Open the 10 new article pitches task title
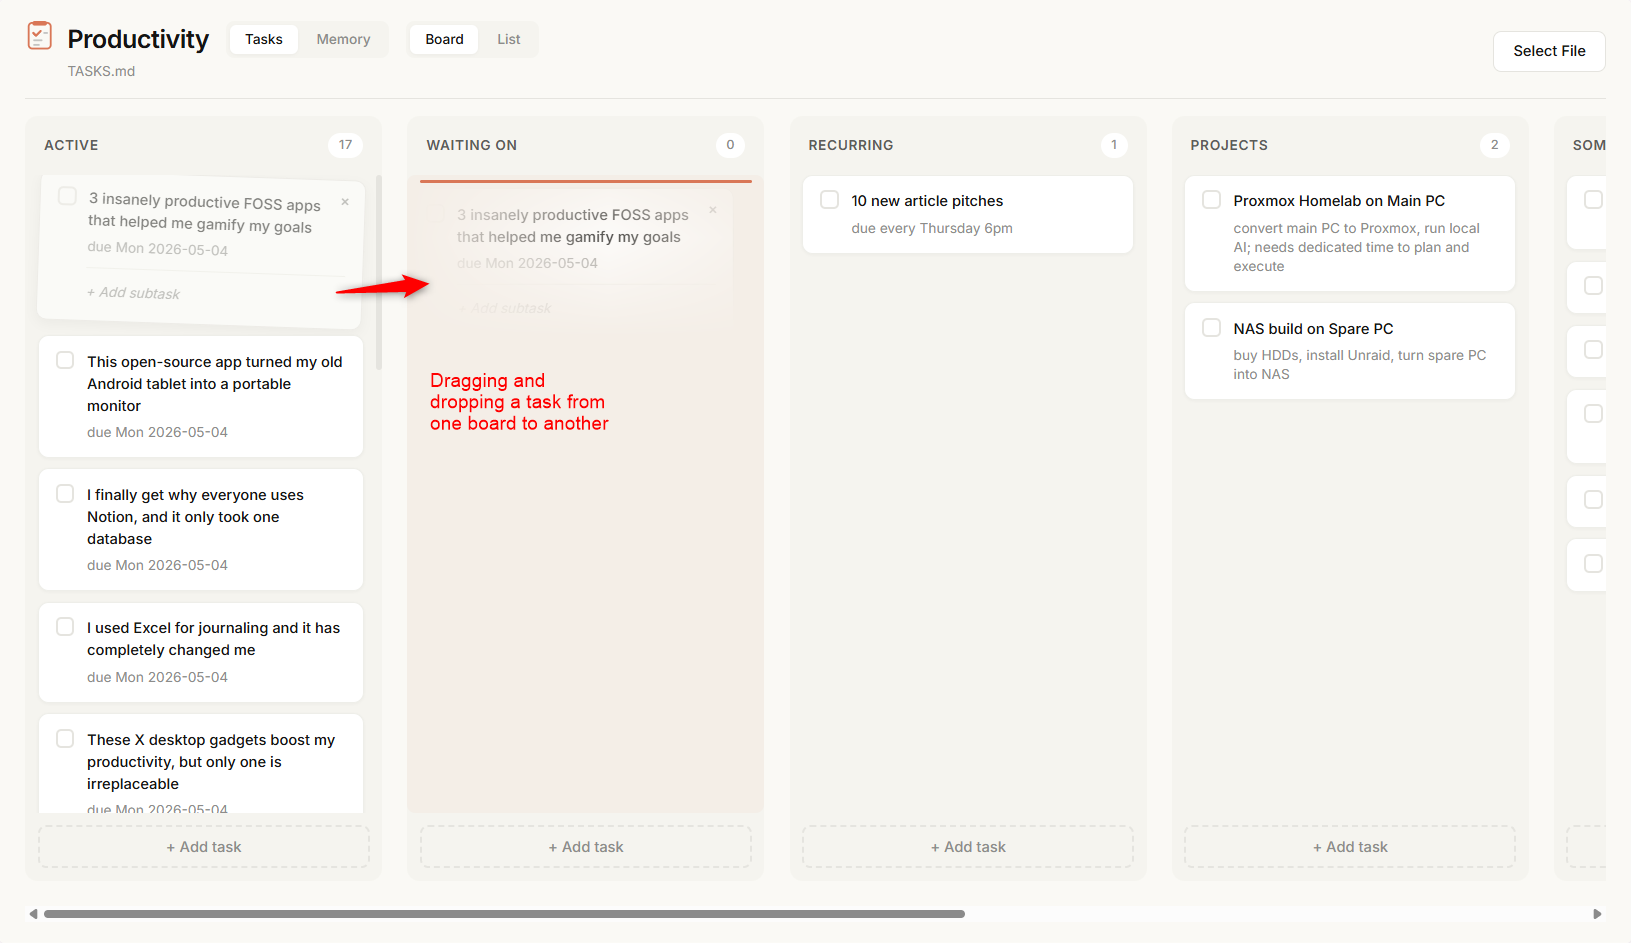Viewport: 1631px width, 943px height. click(927, 201)
